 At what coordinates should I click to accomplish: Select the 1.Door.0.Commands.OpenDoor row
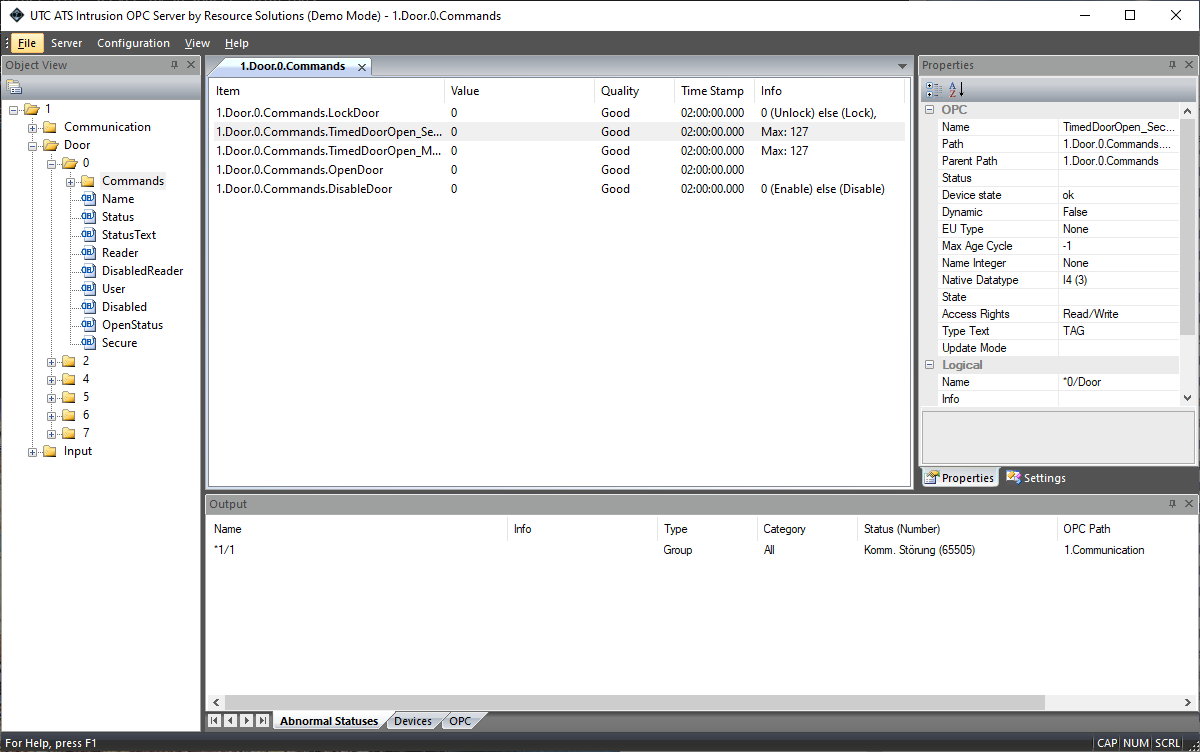[557, 170]
